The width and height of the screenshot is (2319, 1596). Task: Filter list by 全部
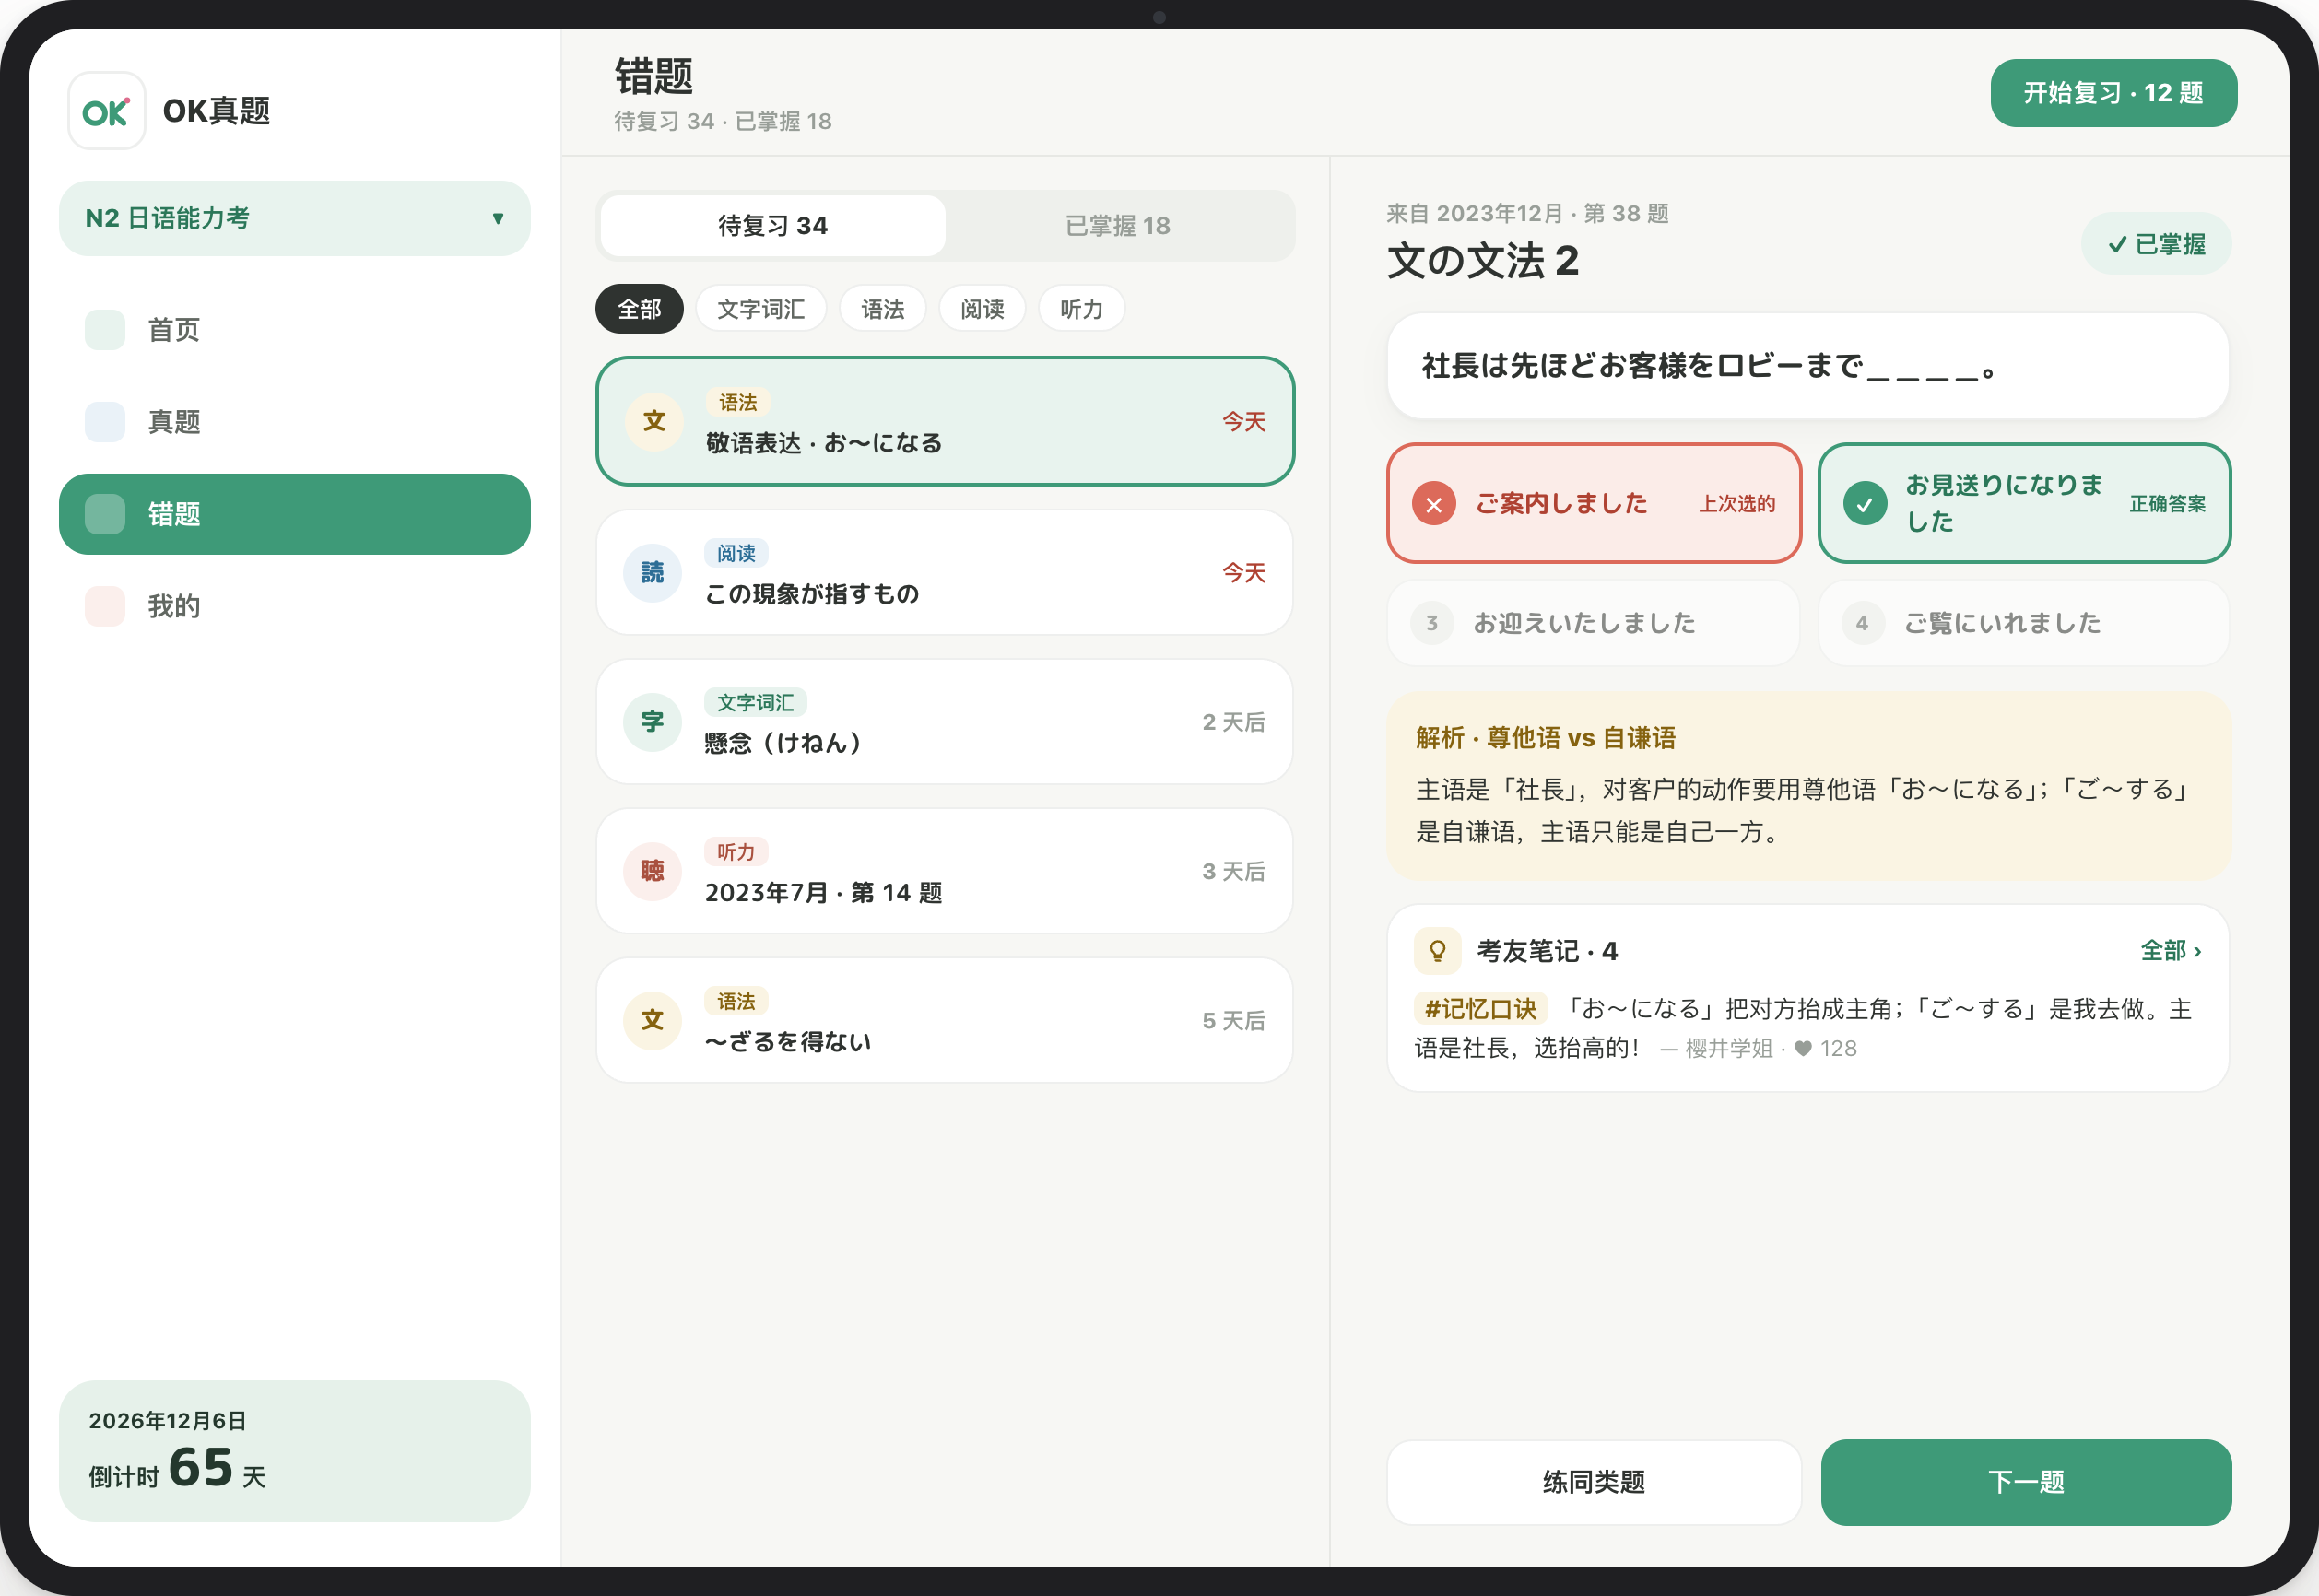pos(639,309)
